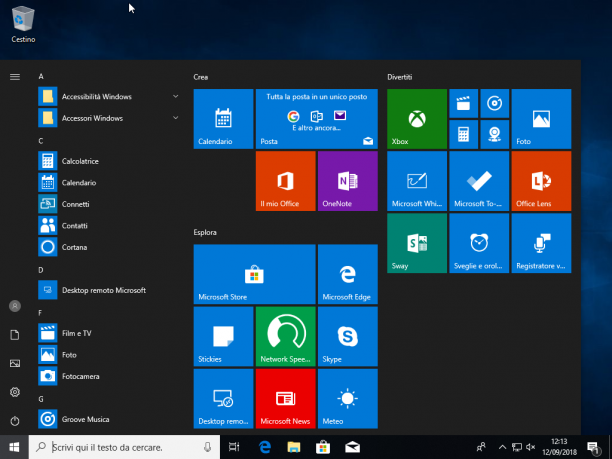Viewport: 612px width, 459px height.
Task: Open Calendario from the app list
Action: click(x=109, y=182)
